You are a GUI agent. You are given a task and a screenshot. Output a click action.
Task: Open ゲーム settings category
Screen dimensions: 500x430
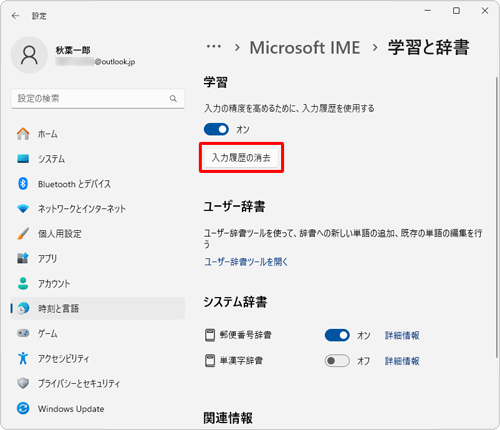(98, 333)
